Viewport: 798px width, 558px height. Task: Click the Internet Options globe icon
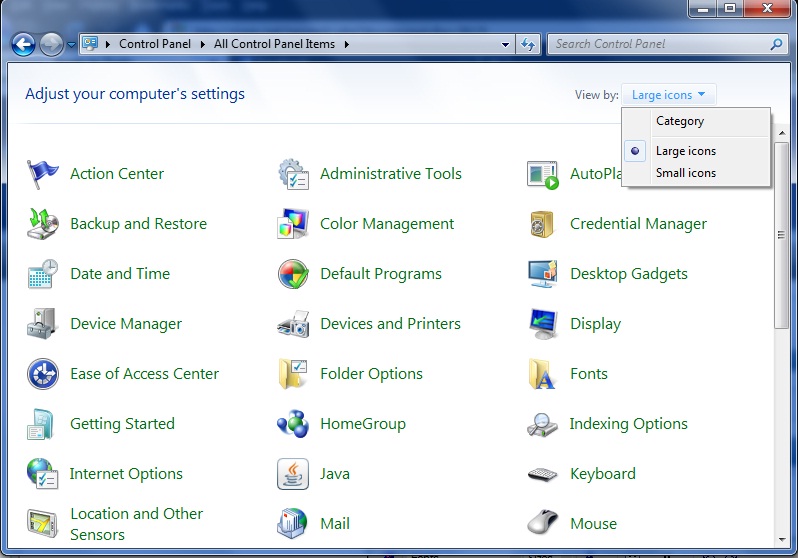(42, 473)
